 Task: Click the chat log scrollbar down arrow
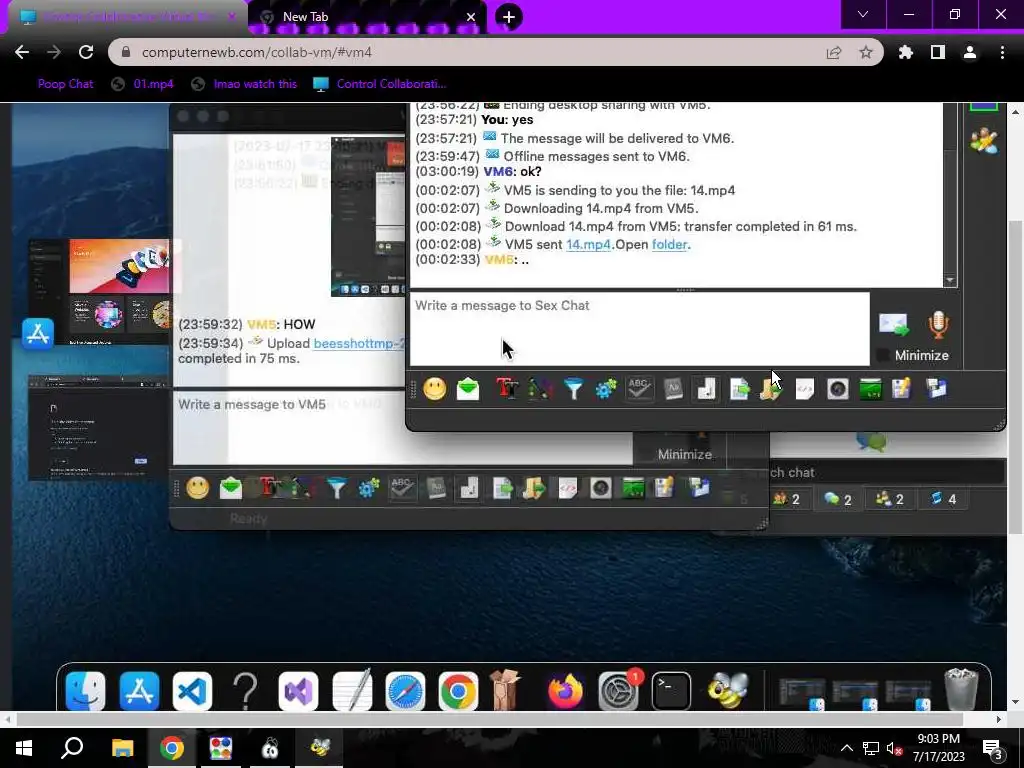950,280
